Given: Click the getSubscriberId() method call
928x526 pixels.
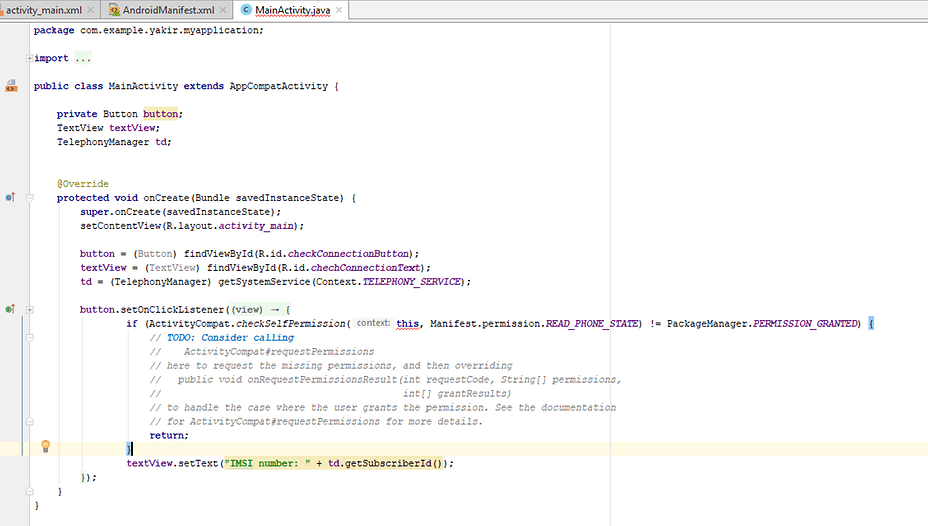Looking at the screenshot, I should [x=394, y=463].
